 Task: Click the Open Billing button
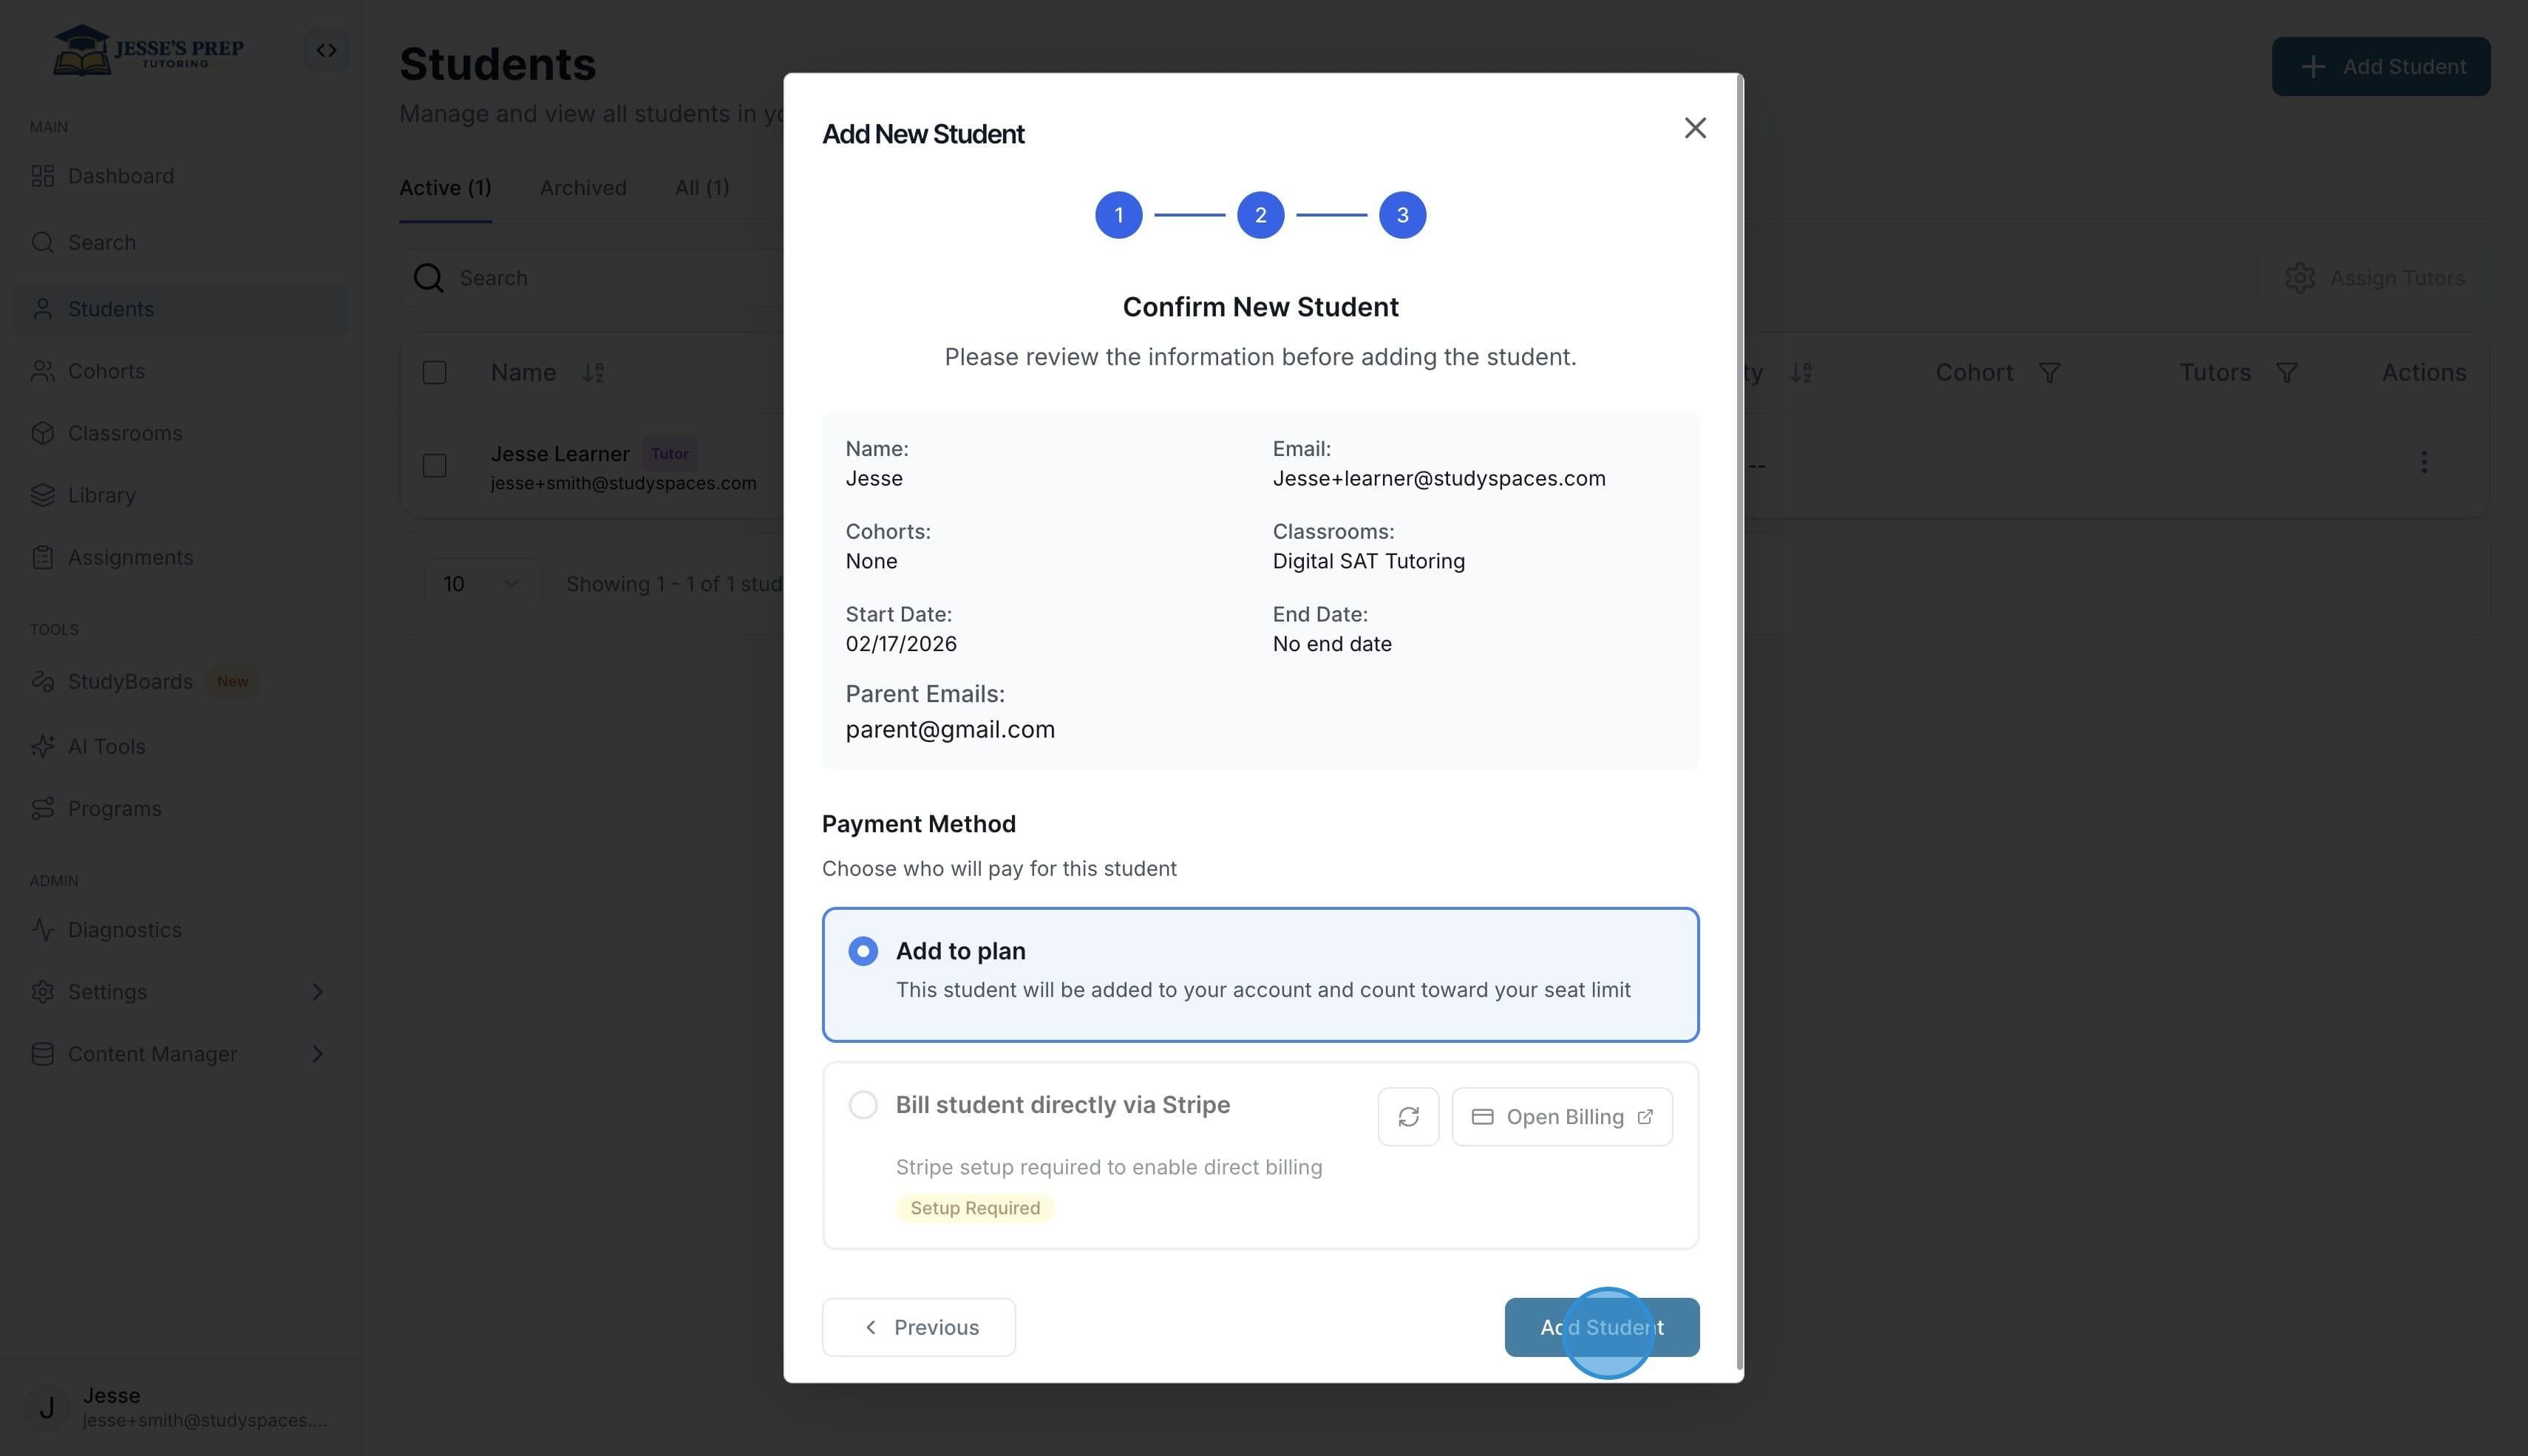[x=1562, y=1117]
